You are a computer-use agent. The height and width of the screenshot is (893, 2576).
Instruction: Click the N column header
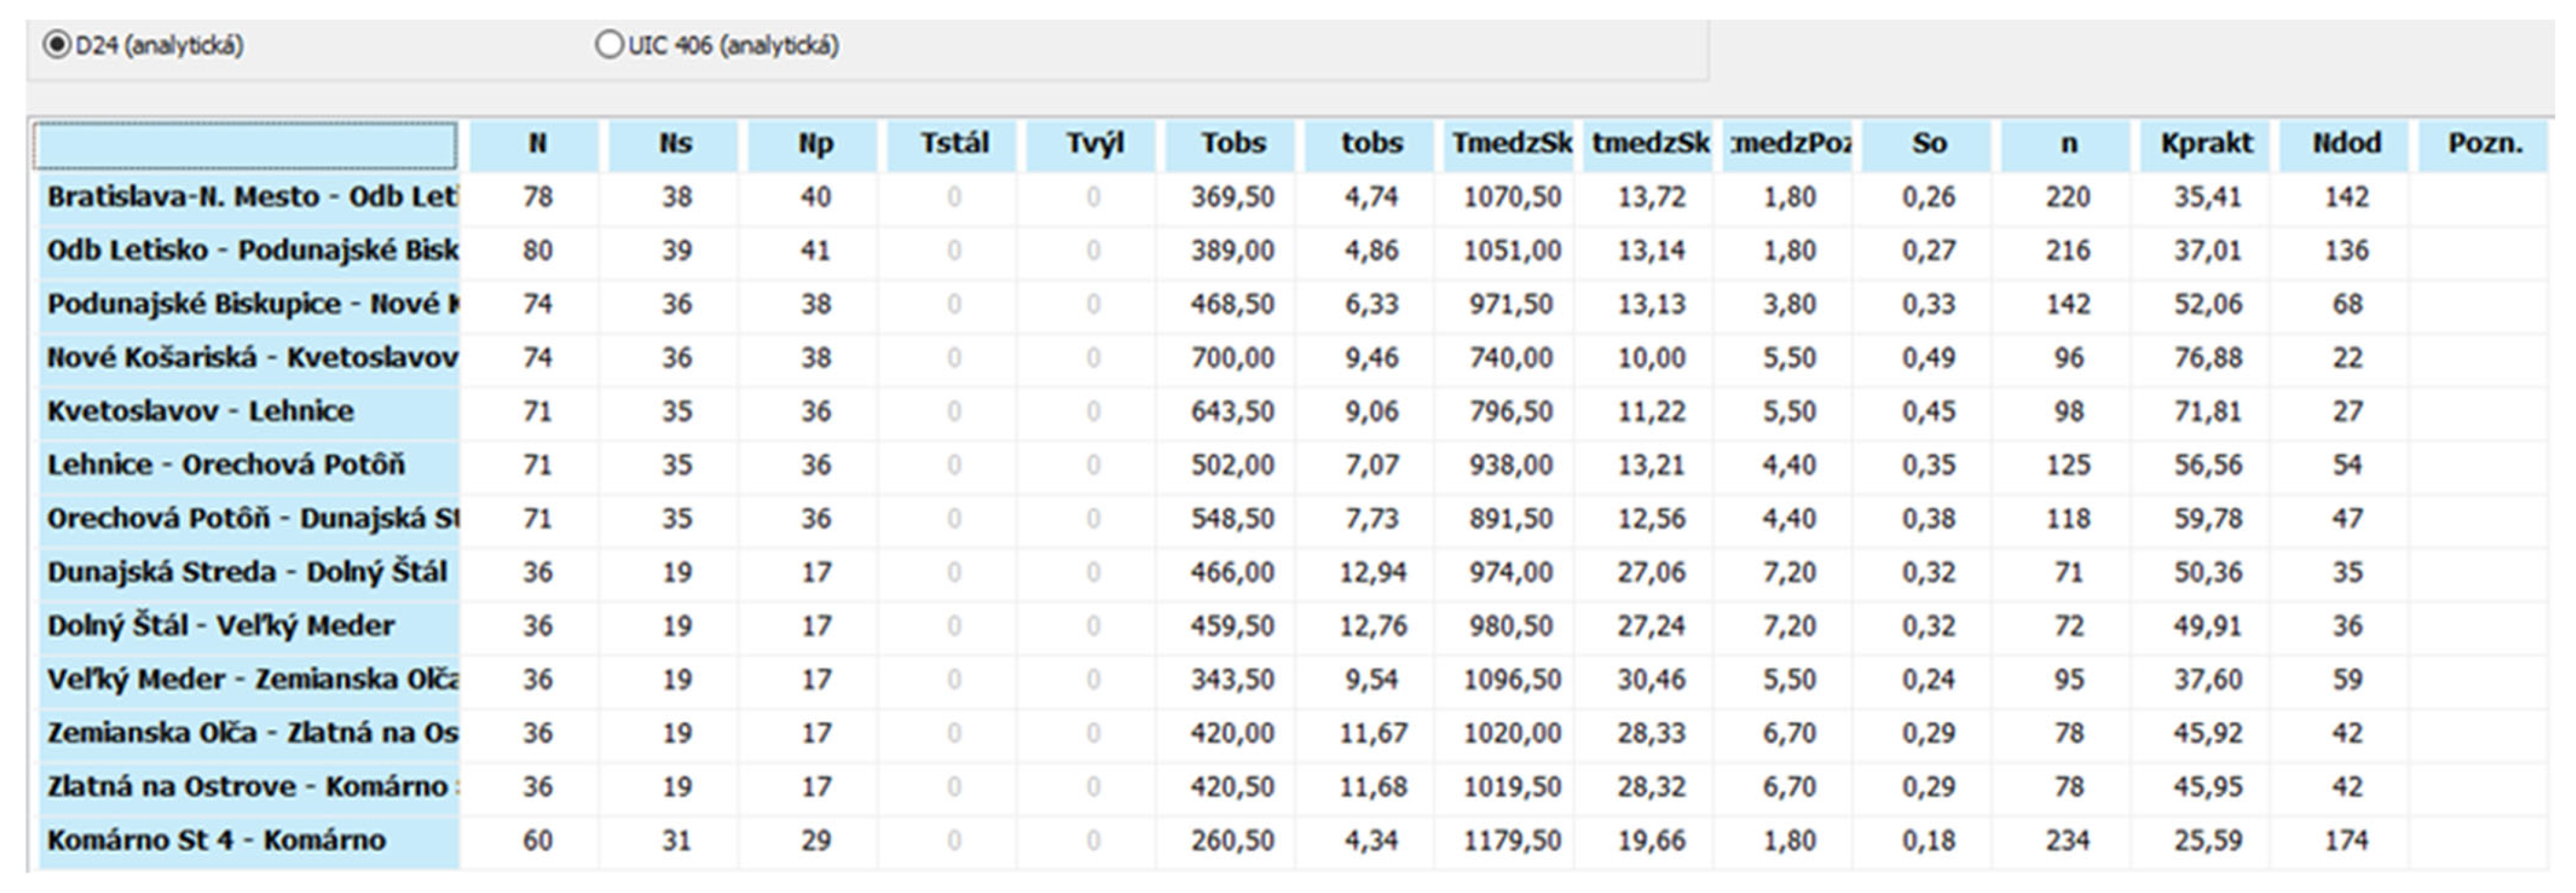tap(537, 144)
